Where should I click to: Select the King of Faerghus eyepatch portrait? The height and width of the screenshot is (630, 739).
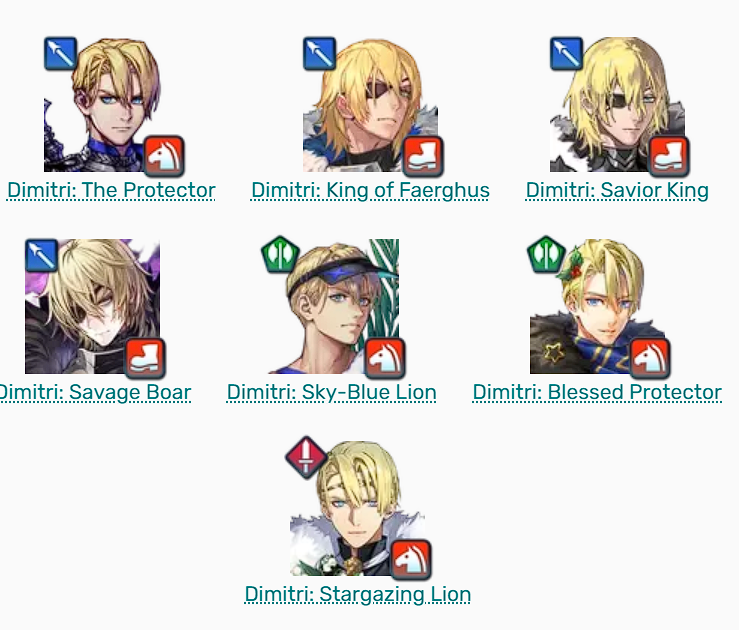[x=370, y=105]
